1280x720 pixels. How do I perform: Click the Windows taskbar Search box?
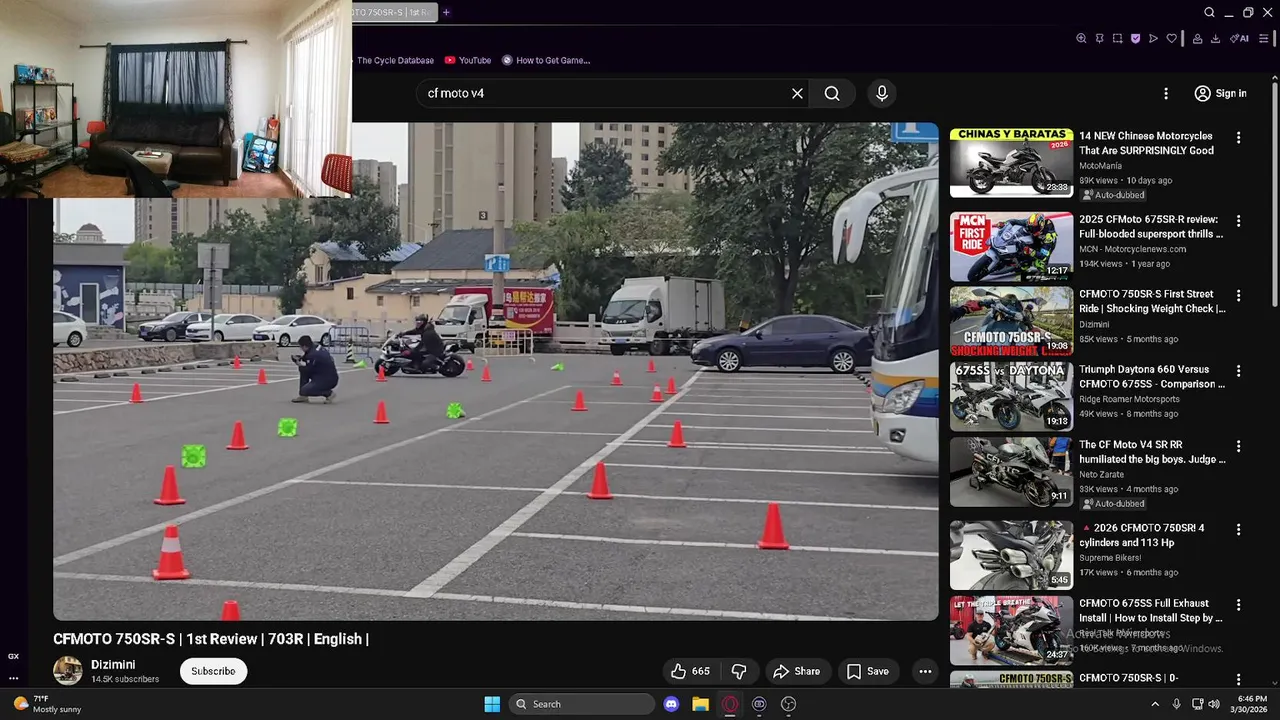(582, 704)
